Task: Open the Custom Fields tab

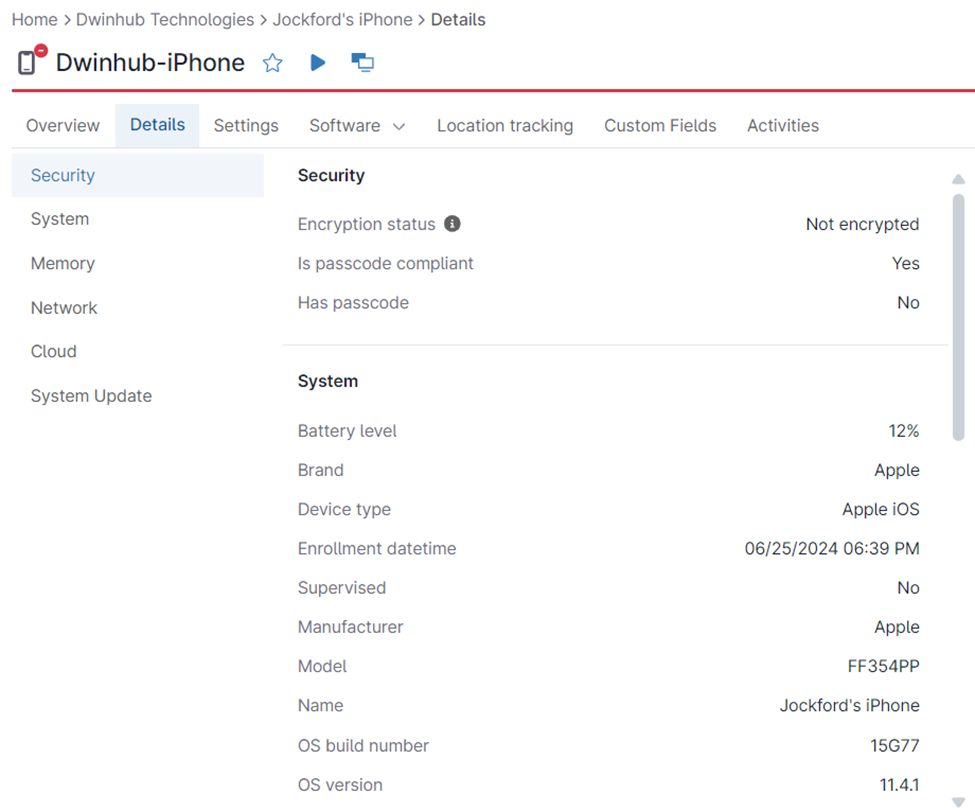Action: (660, 126)
